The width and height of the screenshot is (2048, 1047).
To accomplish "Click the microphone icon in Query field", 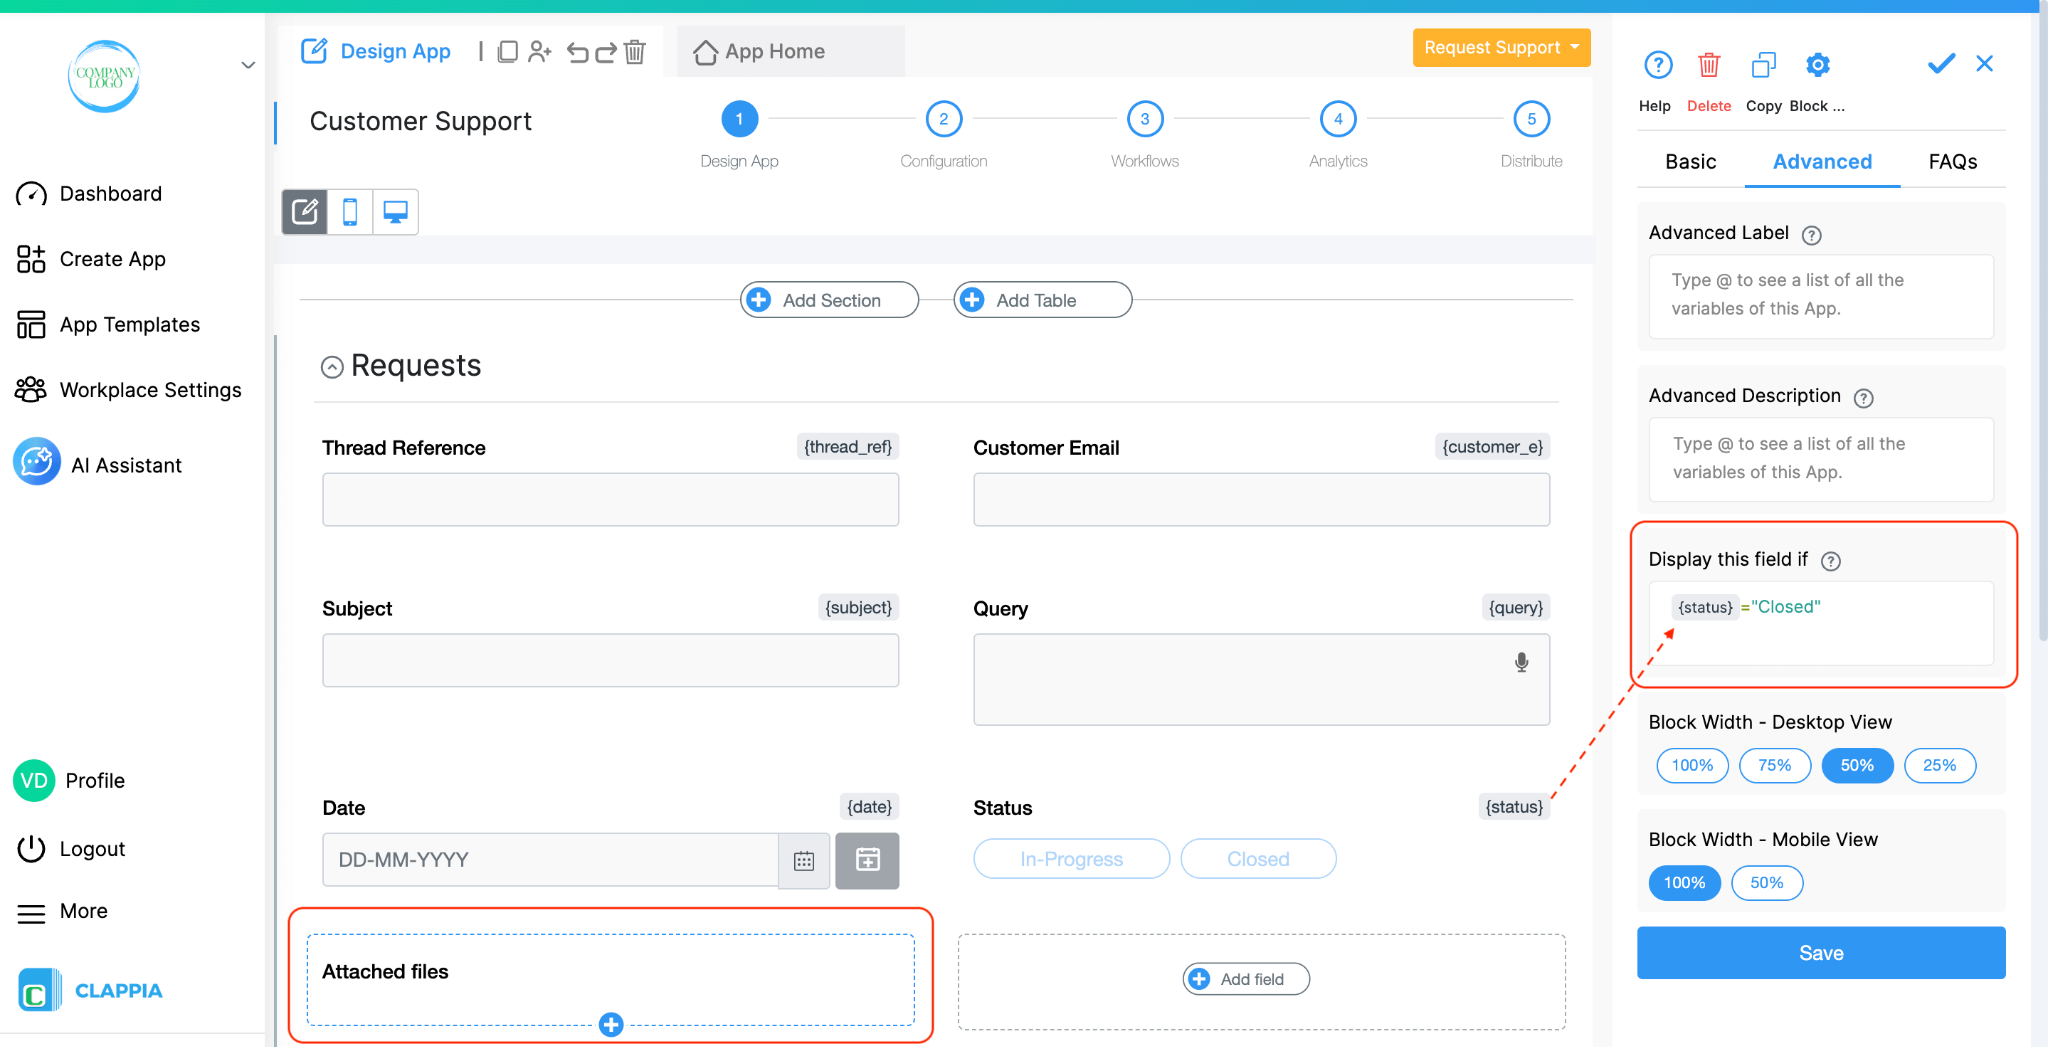I will coord(1521,662).
